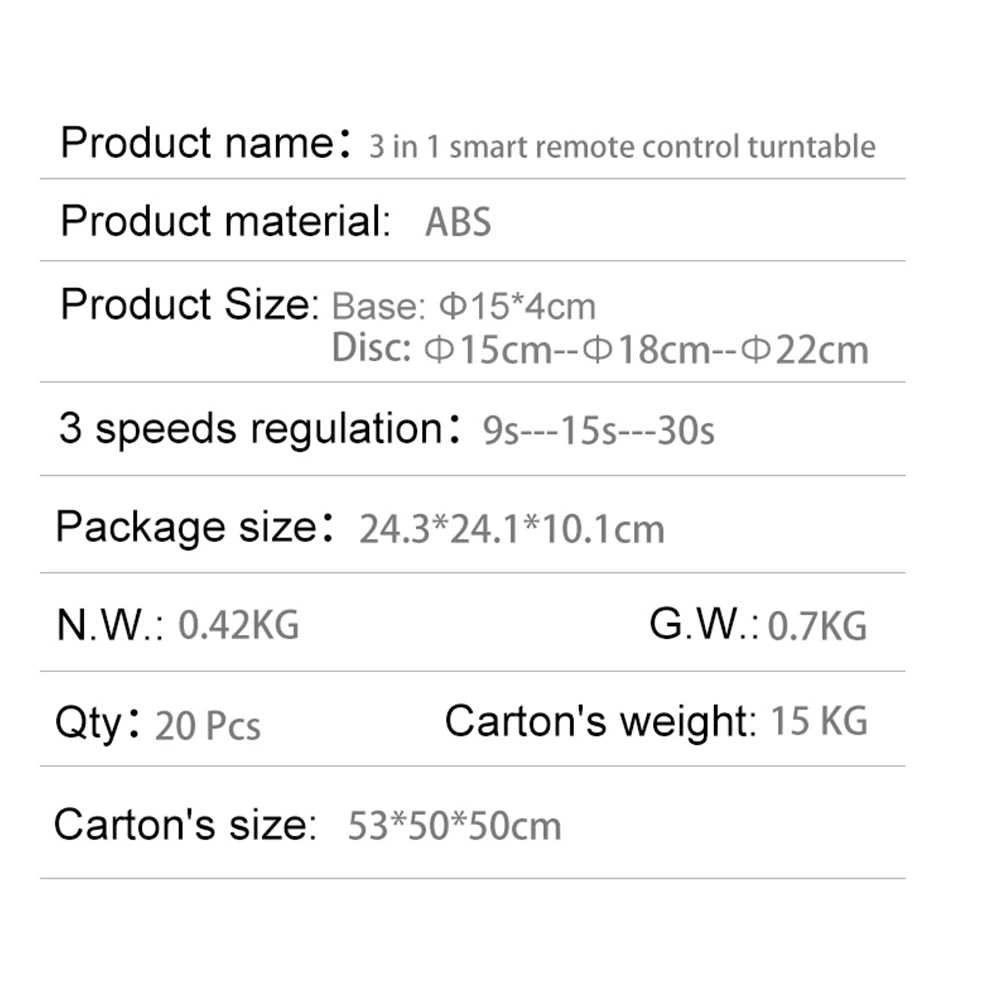Select the '0.7KG' gross weight value
The height and width of the screenshot is (1000, 1000).
[818, 626]
